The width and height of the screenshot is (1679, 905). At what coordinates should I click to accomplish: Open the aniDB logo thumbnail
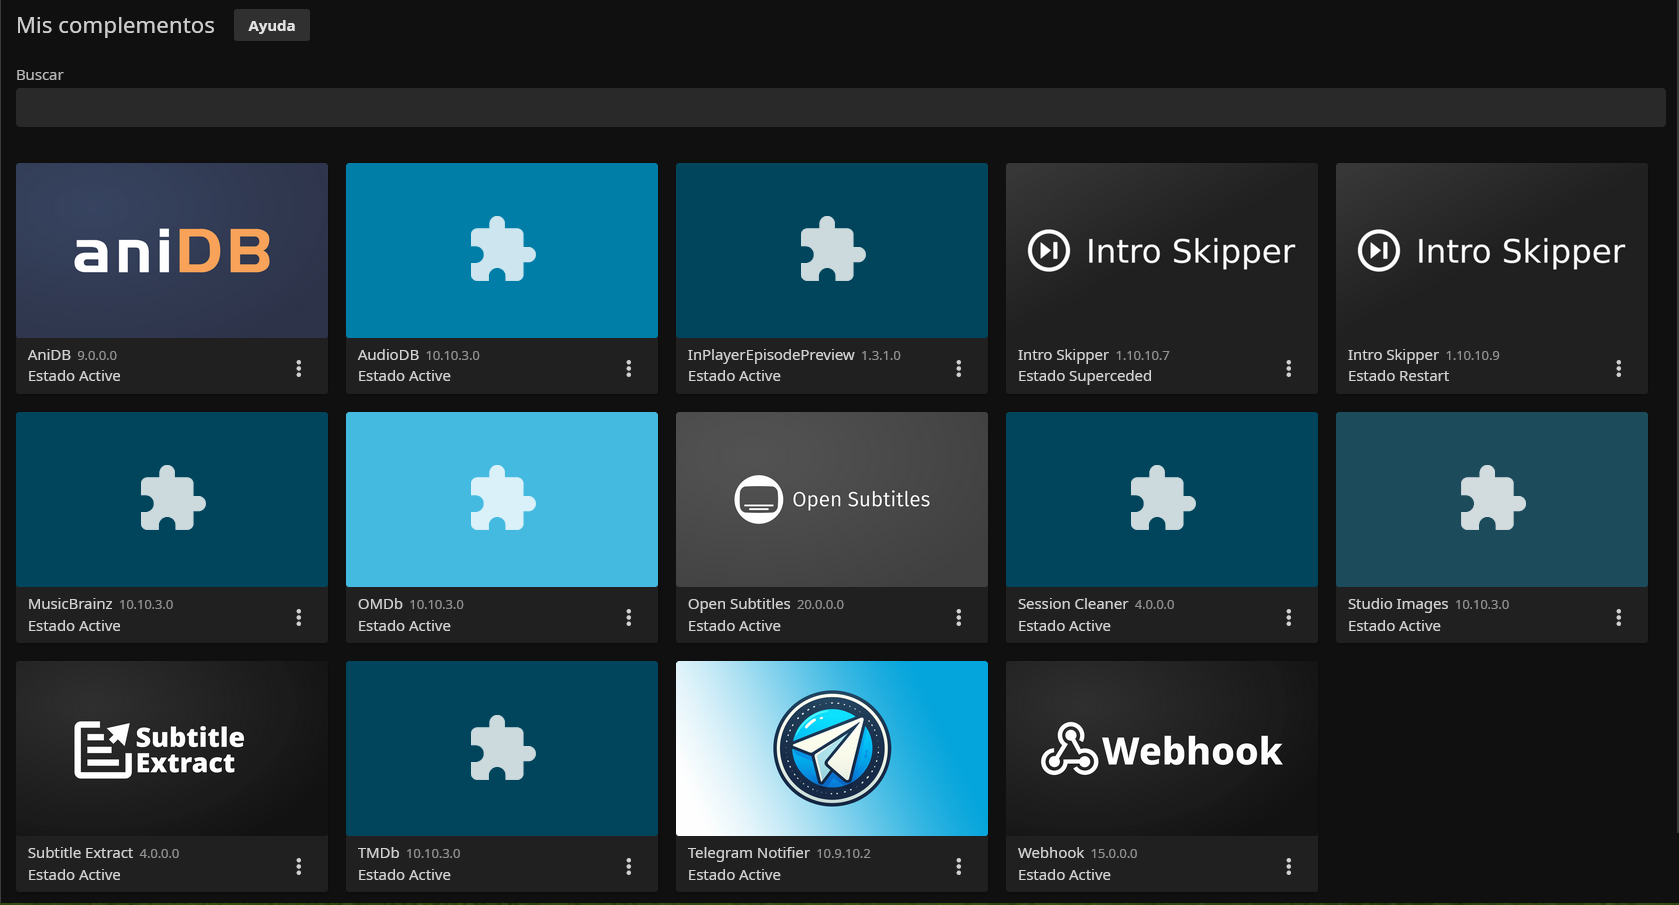coord(172,251)
